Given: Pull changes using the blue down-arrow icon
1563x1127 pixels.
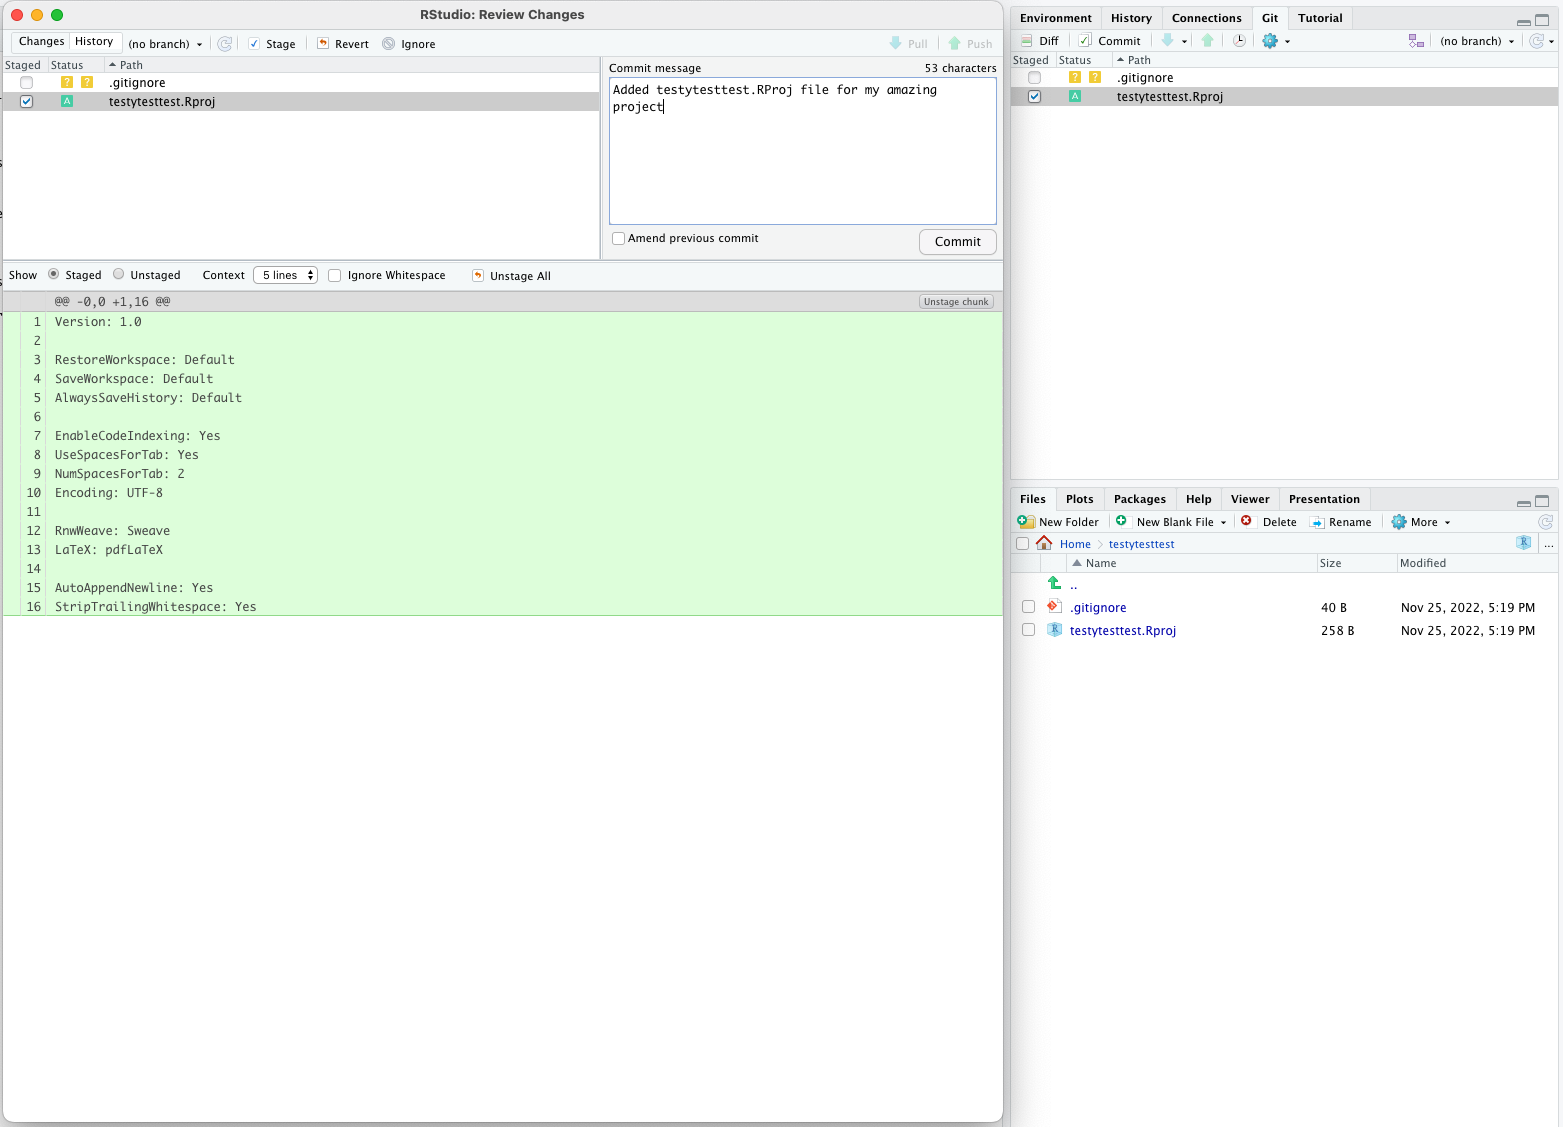Looking at the screenshot, I should [1169, 40].
